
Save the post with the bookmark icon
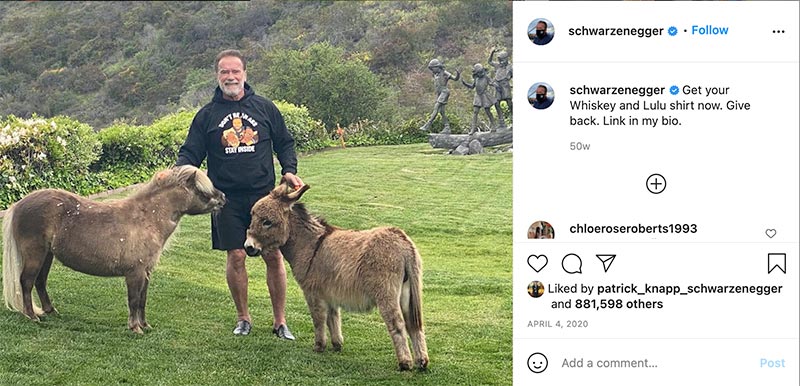777,264
